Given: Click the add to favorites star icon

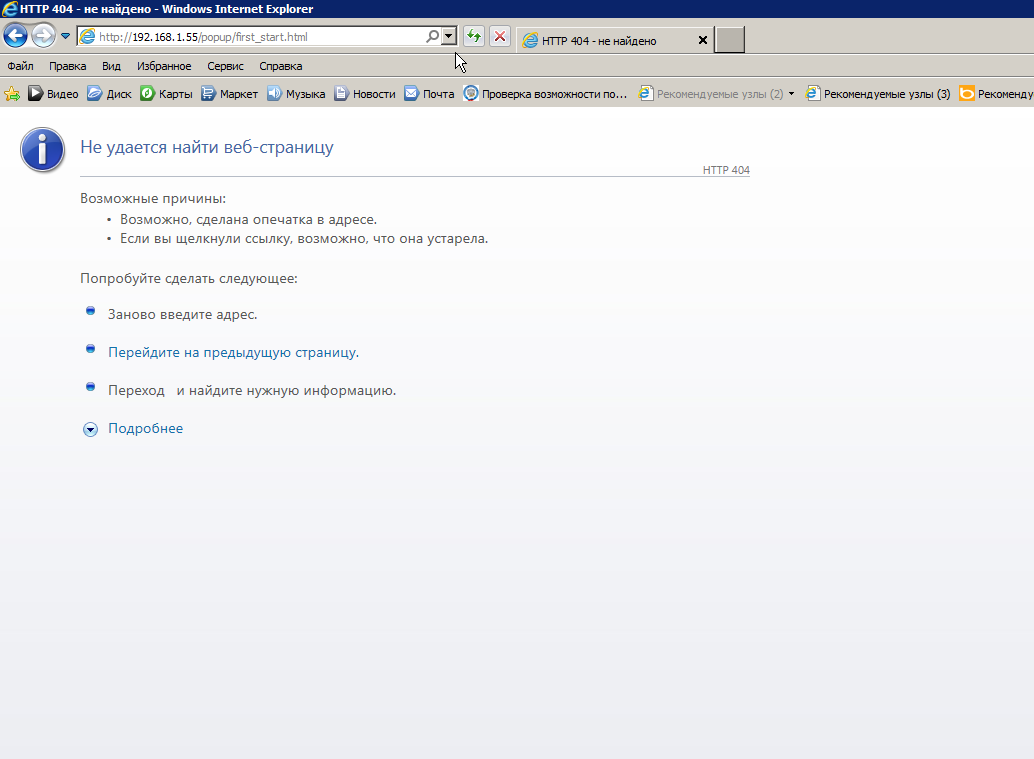Looking at the screenshot, I should click(x=12, y=94).
